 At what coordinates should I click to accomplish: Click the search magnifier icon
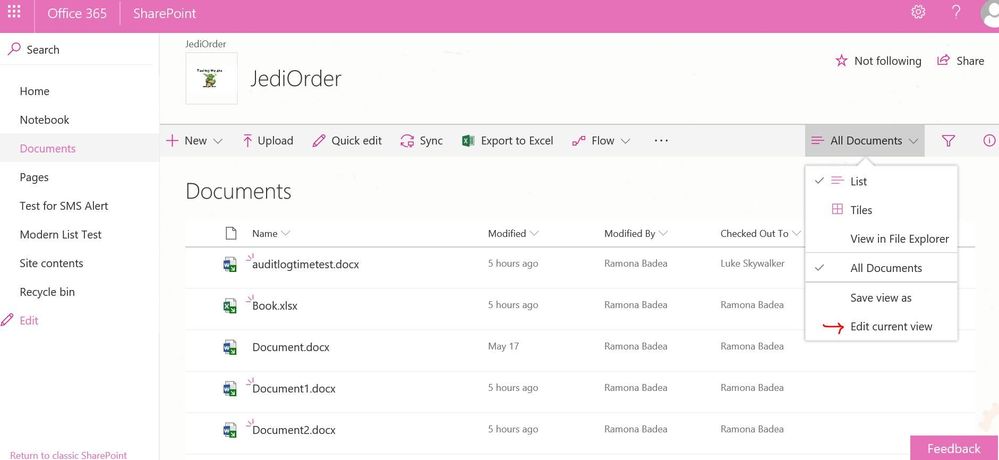(14, 49)
